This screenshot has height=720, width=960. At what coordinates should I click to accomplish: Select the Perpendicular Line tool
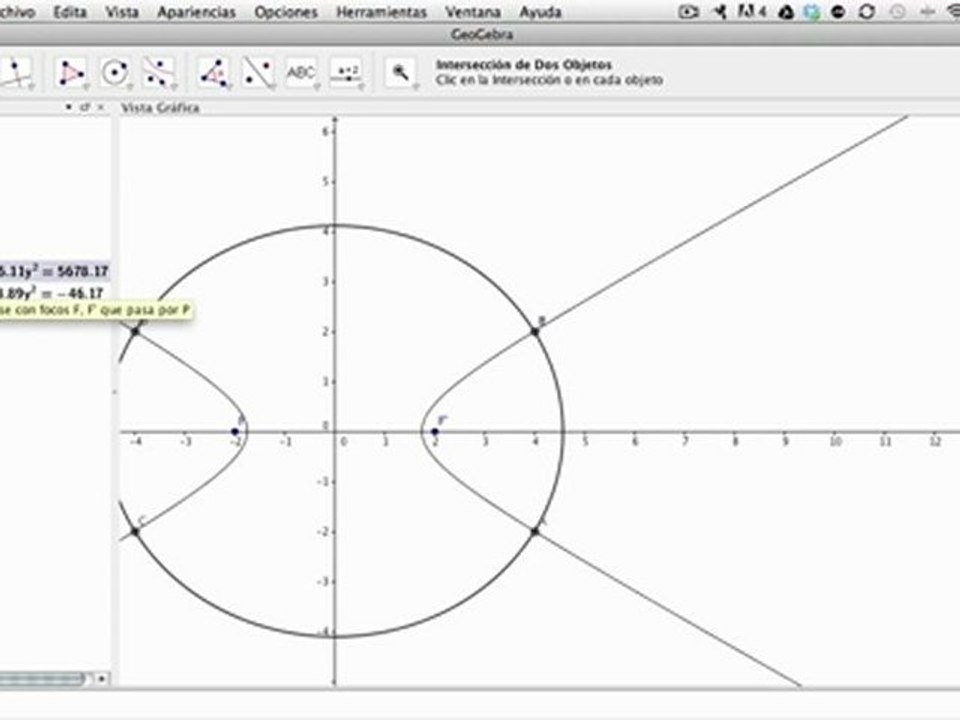pyautogui.click(x=17, y=73)
